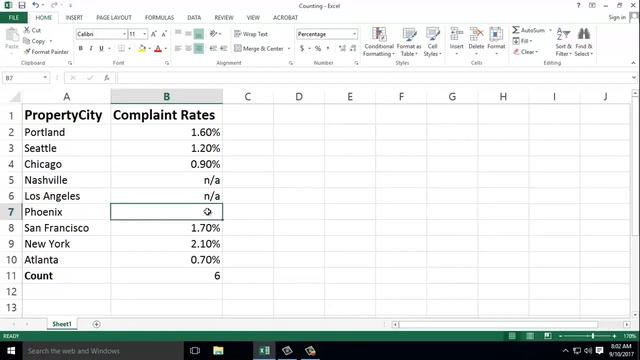Click Increase Indent icon
This screenshot has width=640, height=360.
pyautogui.click(x=223, y=49)
